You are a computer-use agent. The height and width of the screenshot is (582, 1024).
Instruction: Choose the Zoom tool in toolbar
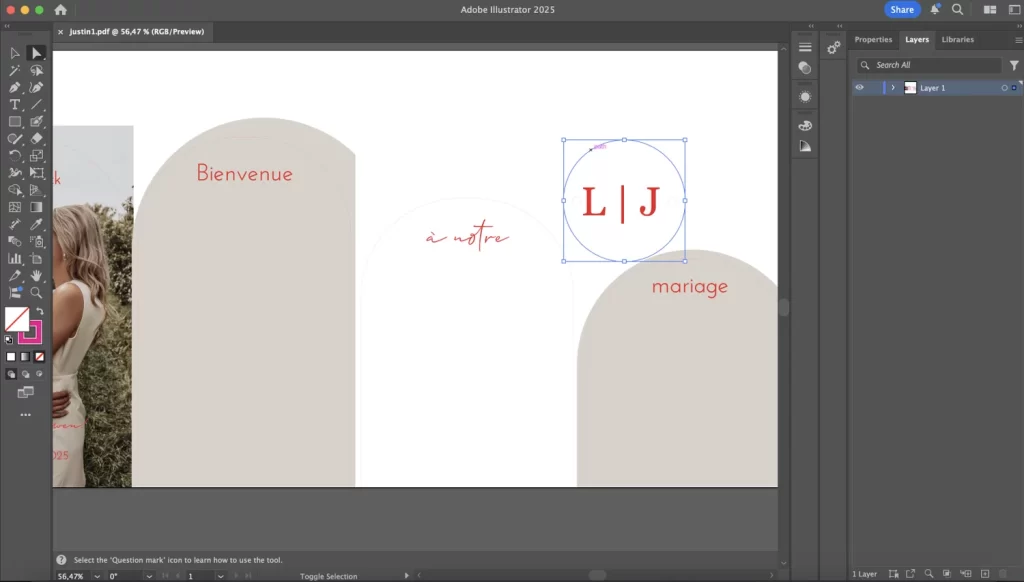36,293
